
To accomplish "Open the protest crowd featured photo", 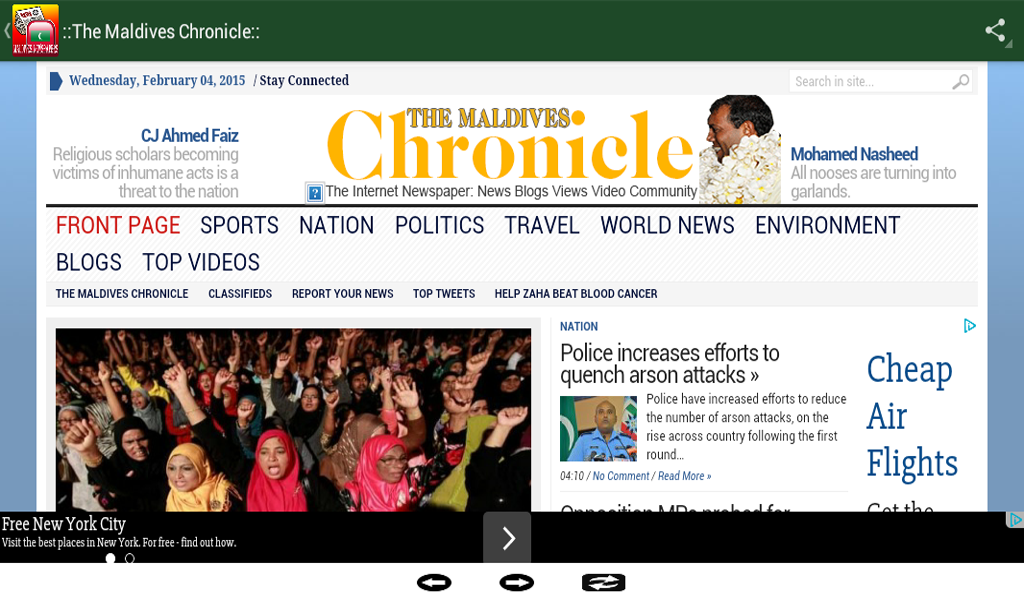I will click(x=293, y=420).
